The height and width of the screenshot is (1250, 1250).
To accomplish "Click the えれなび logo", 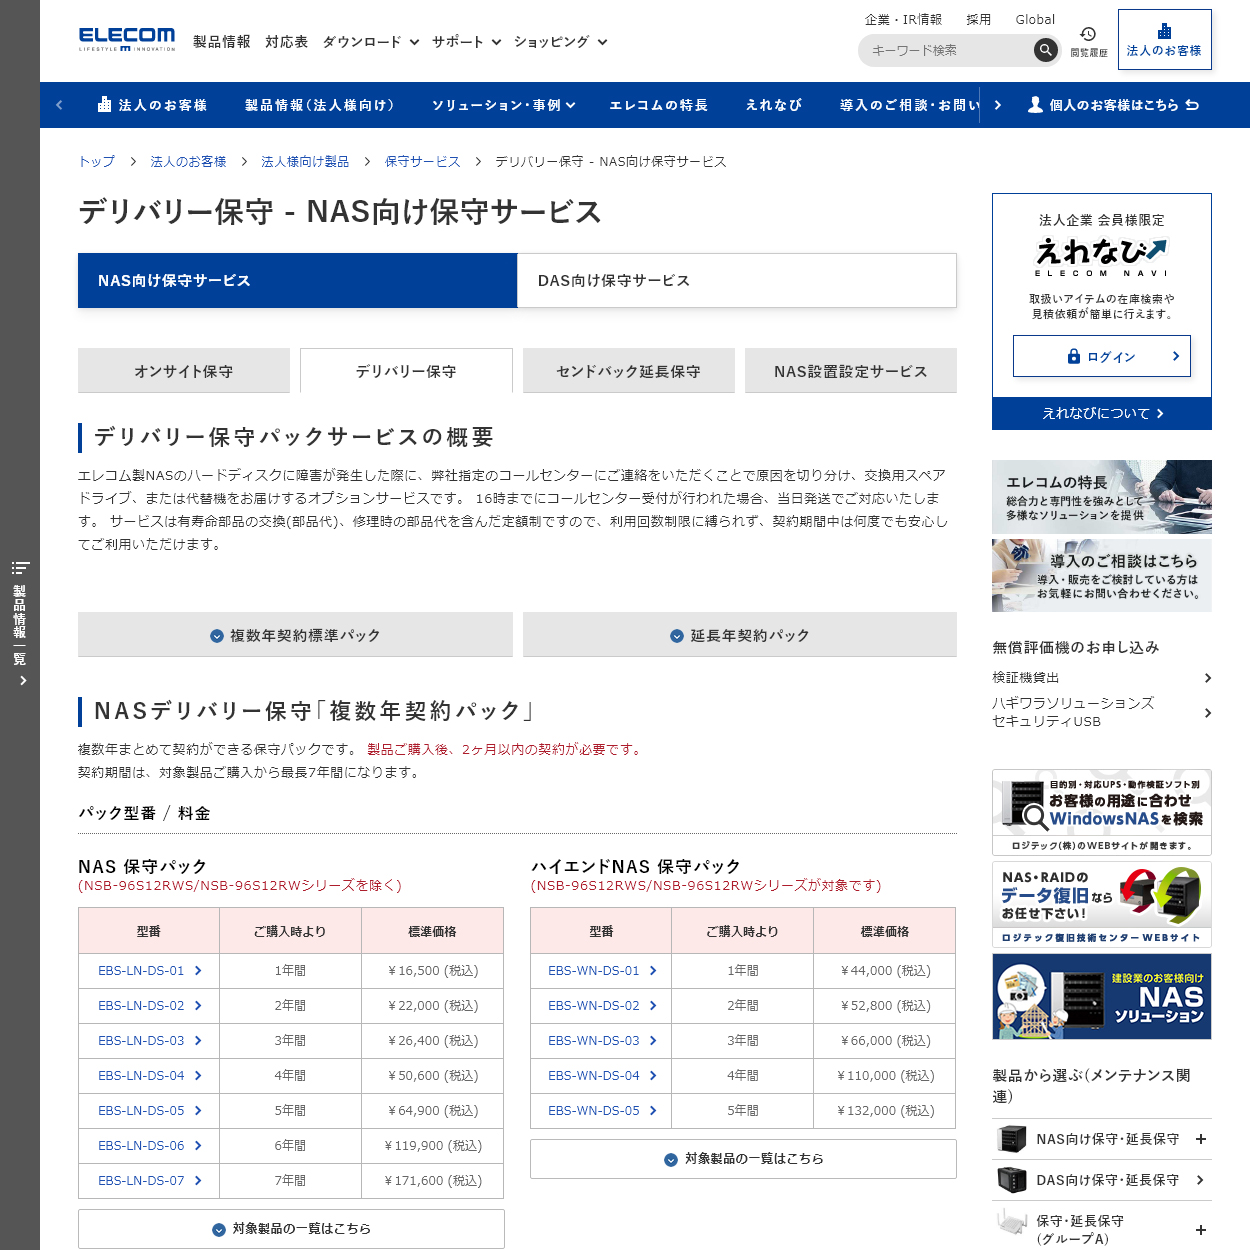I will click(x=1101, y=256).
